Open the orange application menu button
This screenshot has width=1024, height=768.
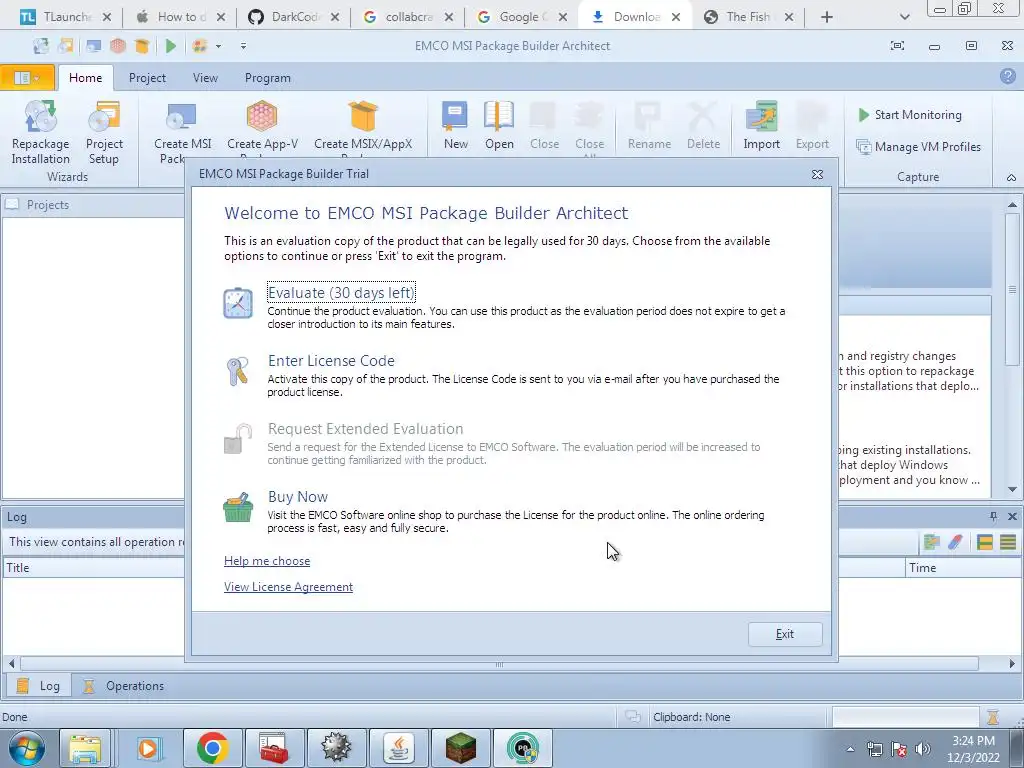[x=27, y=78]
